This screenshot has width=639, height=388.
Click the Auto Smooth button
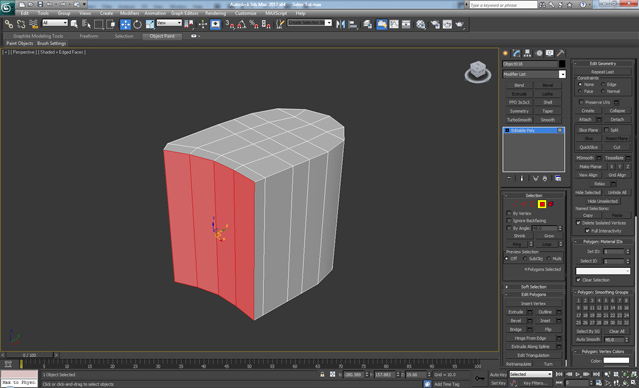click(588, 339)
